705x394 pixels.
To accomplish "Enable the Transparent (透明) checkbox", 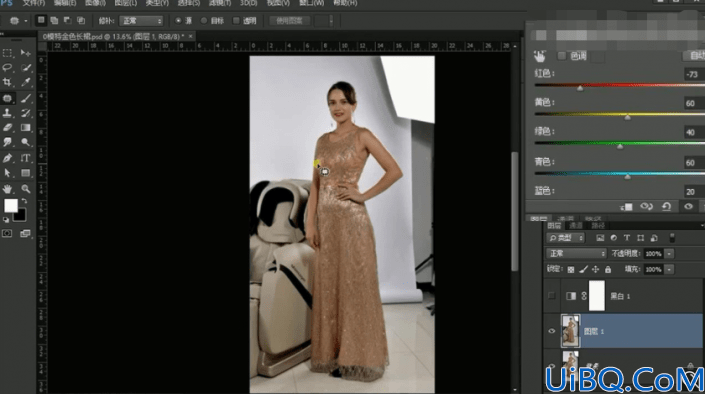I will (x=236, y=21).
